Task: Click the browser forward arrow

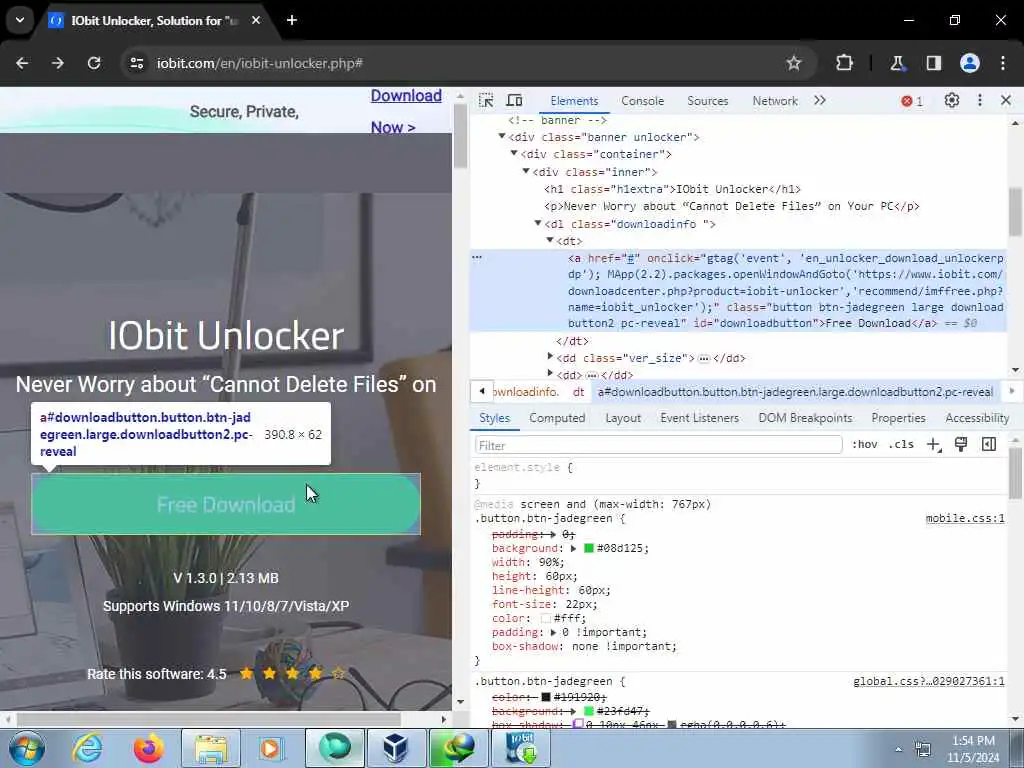Action: [58, 63]
